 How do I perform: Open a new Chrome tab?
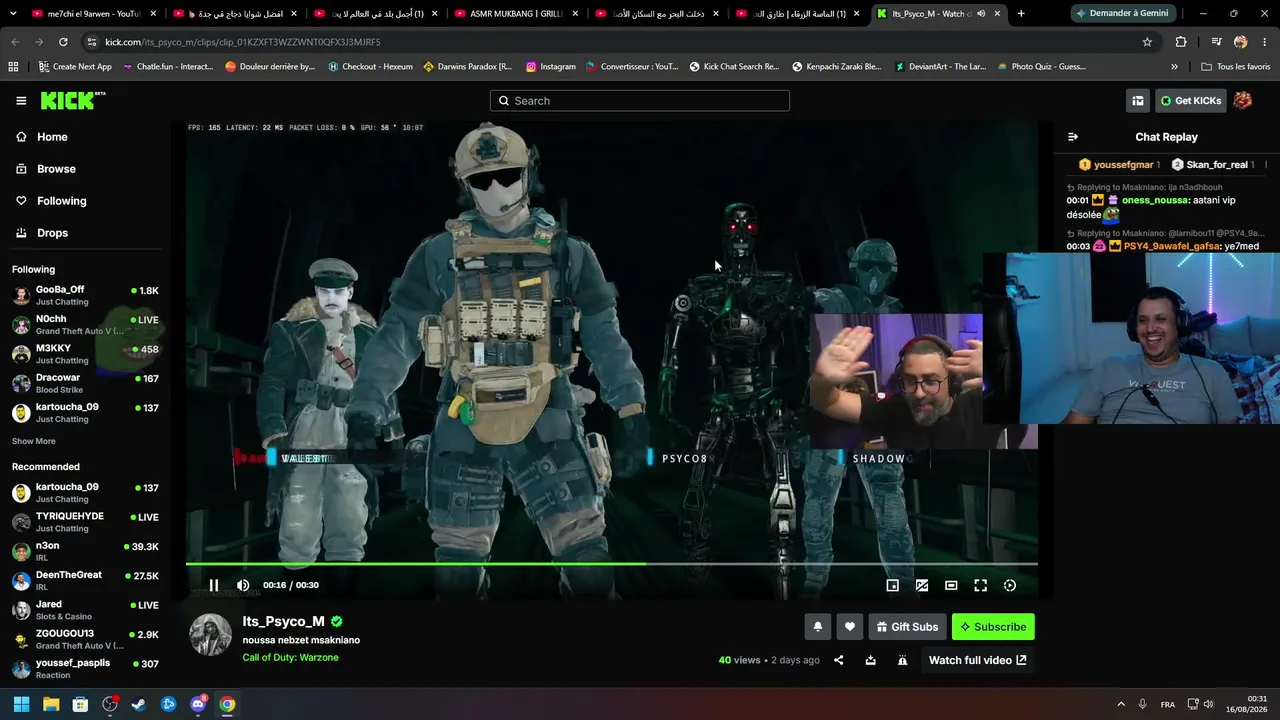point(1021,13)
